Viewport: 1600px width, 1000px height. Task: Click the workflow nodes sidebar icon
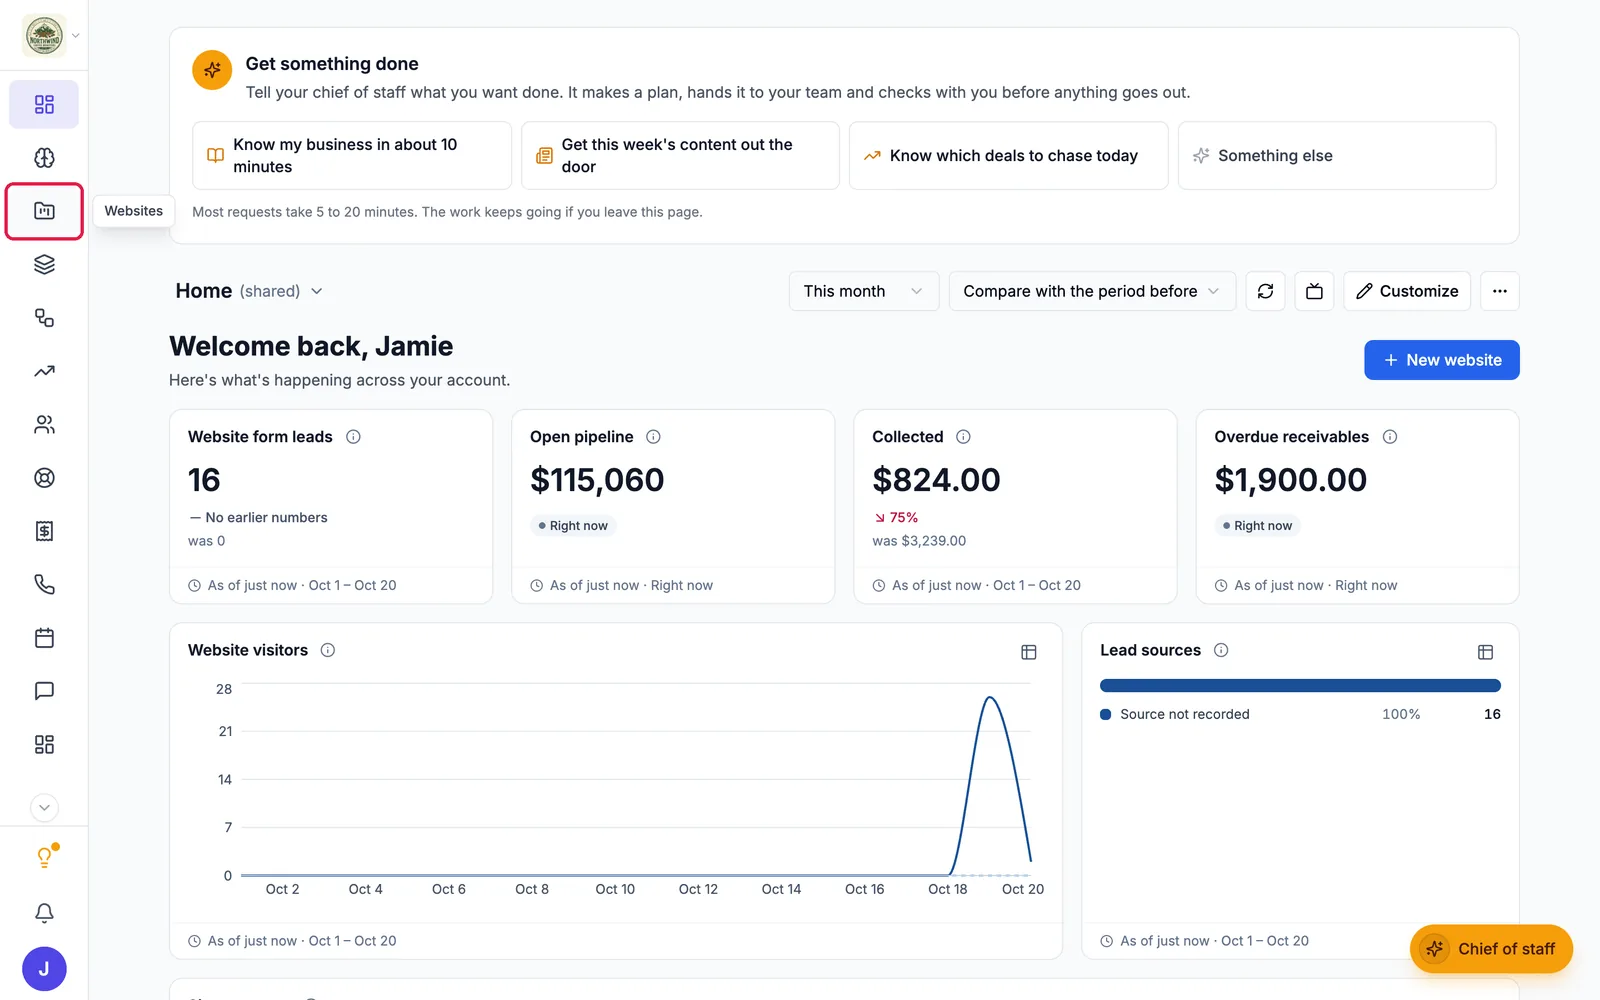[x=44, y=318]
